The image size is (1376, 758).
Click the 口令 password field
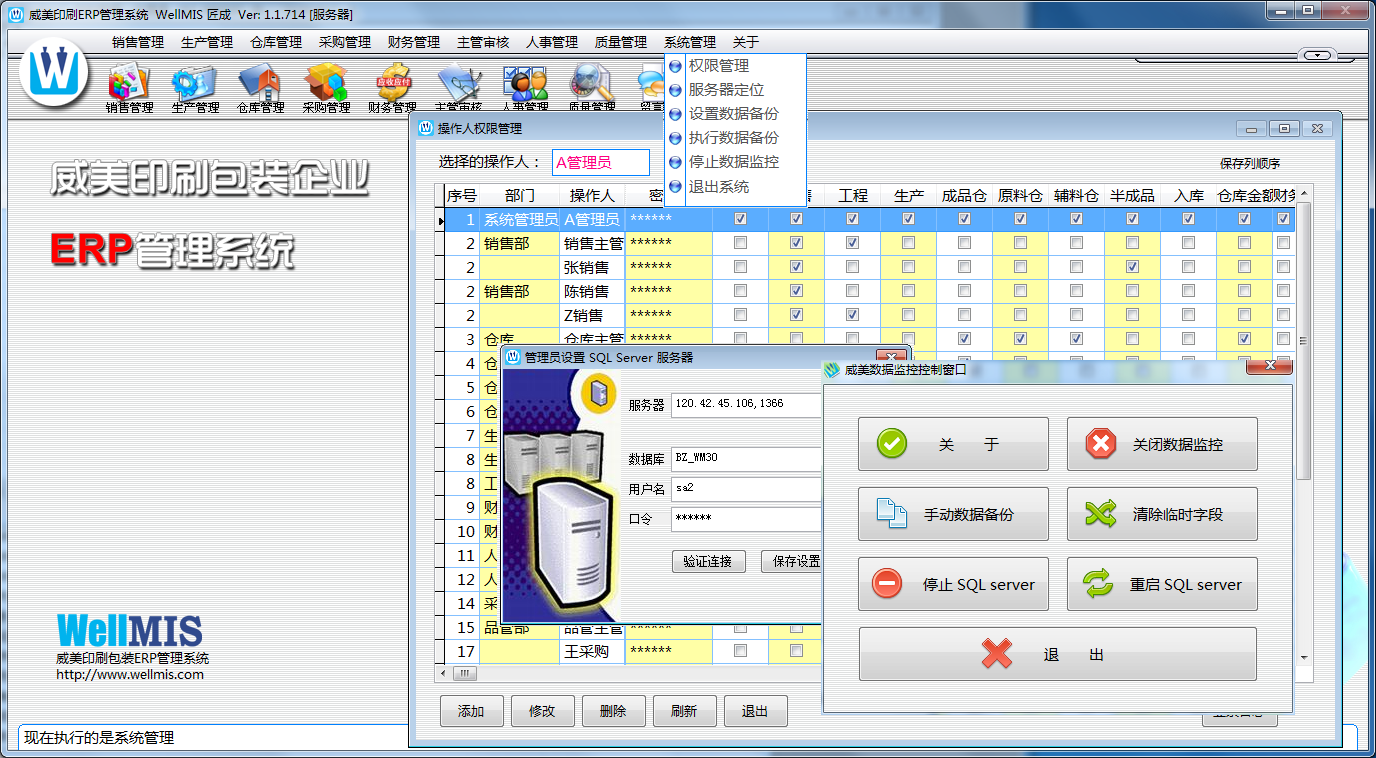coord(746,518)
